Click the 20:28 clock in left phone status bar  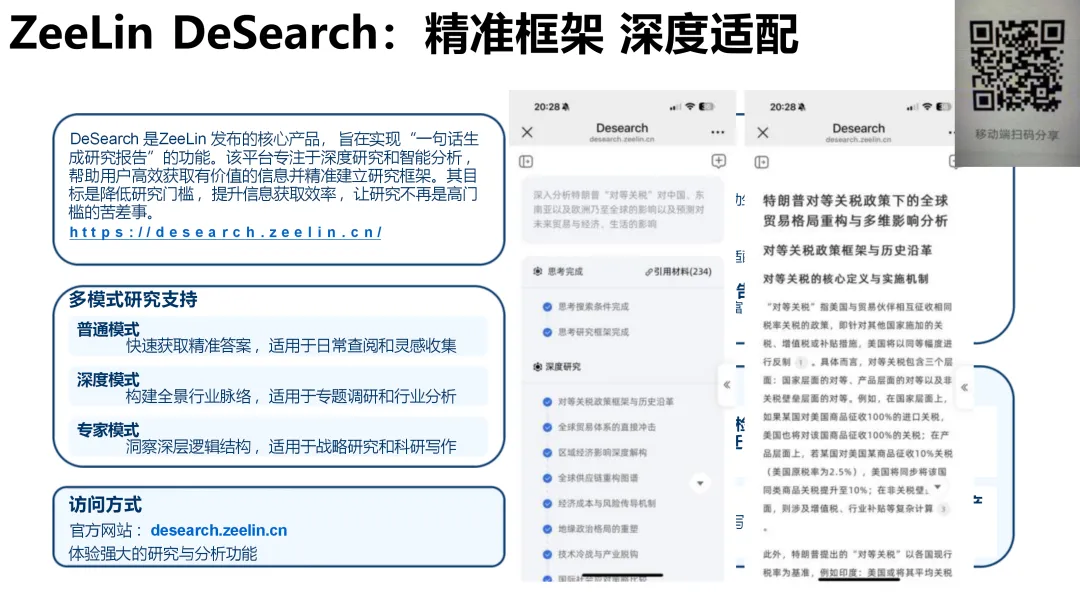547,107
